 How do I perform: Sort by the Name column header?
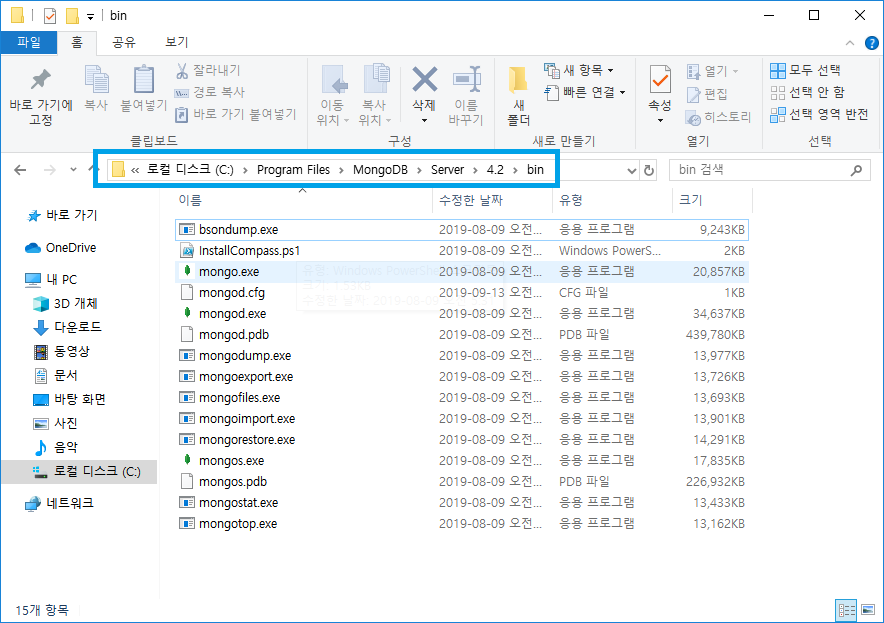304,200
